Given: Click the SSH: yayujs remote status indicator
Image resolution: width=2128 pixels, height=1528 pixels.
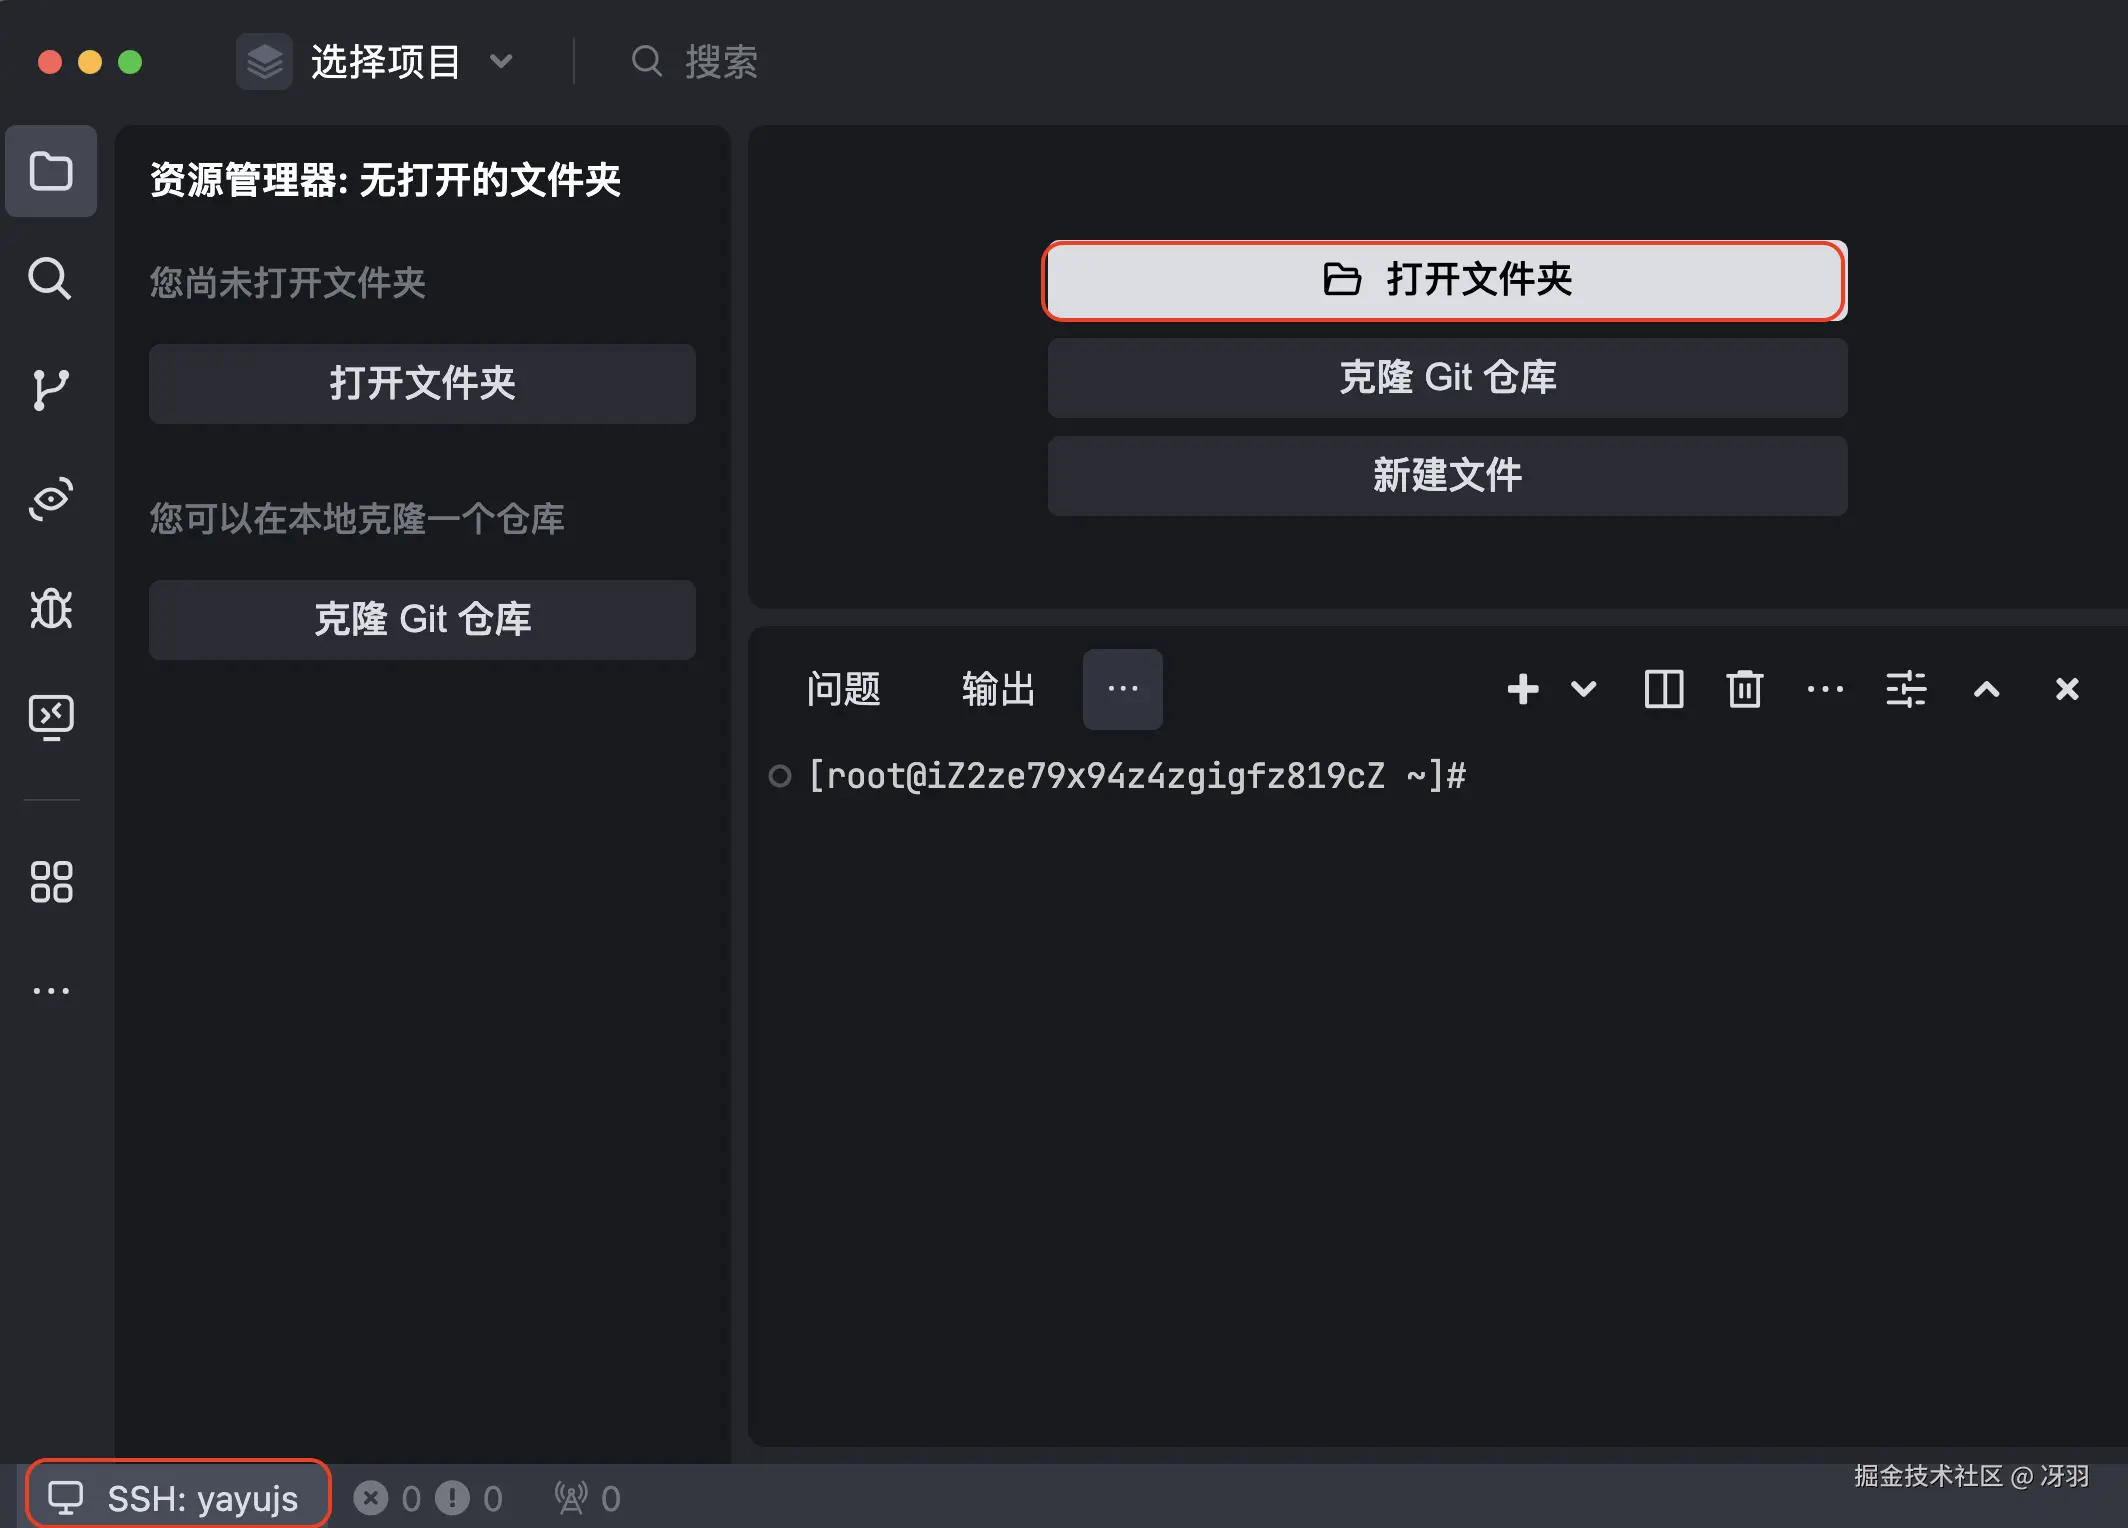Looking at the screenshot, I should [x=178, y=1497].
